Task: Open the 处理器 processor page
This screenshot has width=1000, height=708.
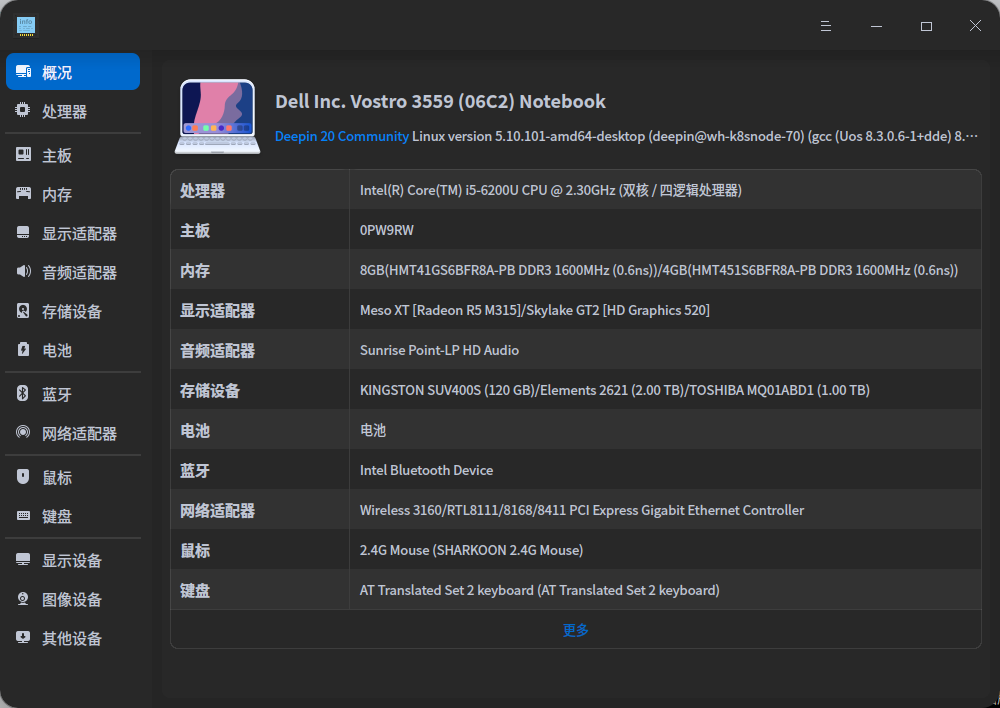Action: pyautogui.click(x=73, y=111)
